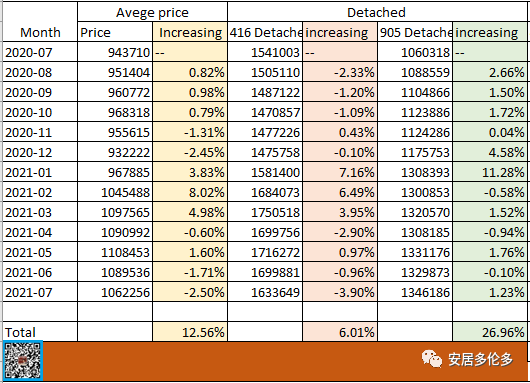Select the 2021-01 month cell
The width and height of the screenshot is (530, 383).
pyautogui.click(x=40, y=172)
